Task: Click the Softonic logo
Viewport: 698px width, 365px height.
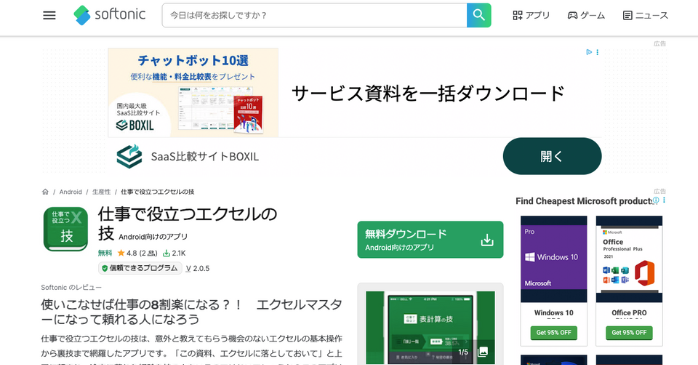Action: (110, 15)
